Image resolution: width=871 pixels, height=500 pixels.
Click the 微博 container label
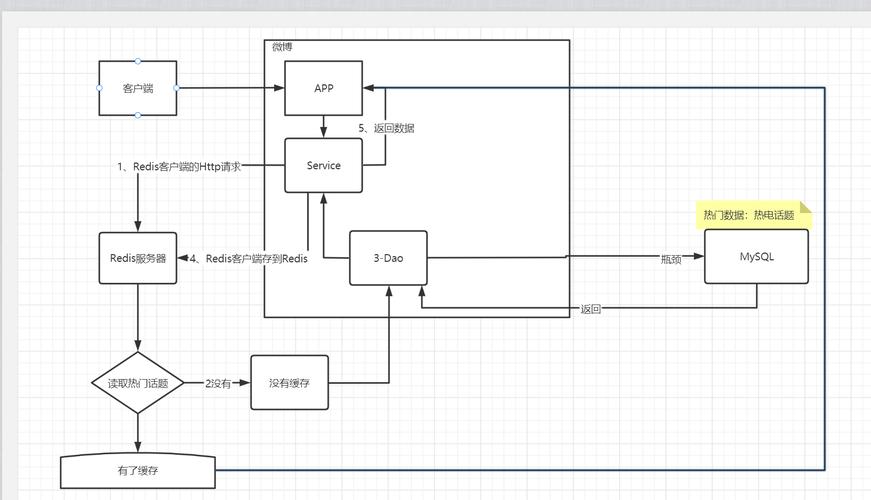pos(282,47)
